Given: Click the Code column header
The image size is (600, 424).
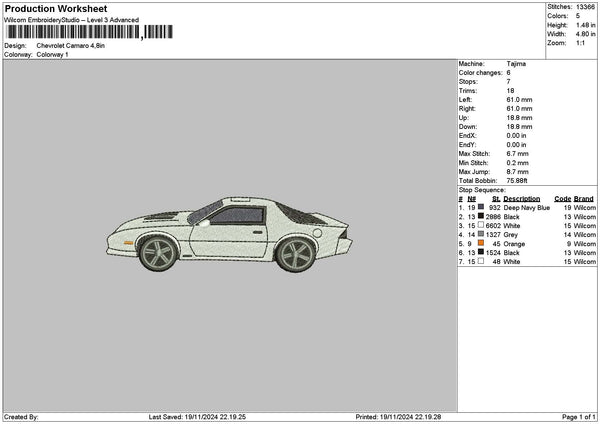Looking at the screenshot, I should point(562,198).
